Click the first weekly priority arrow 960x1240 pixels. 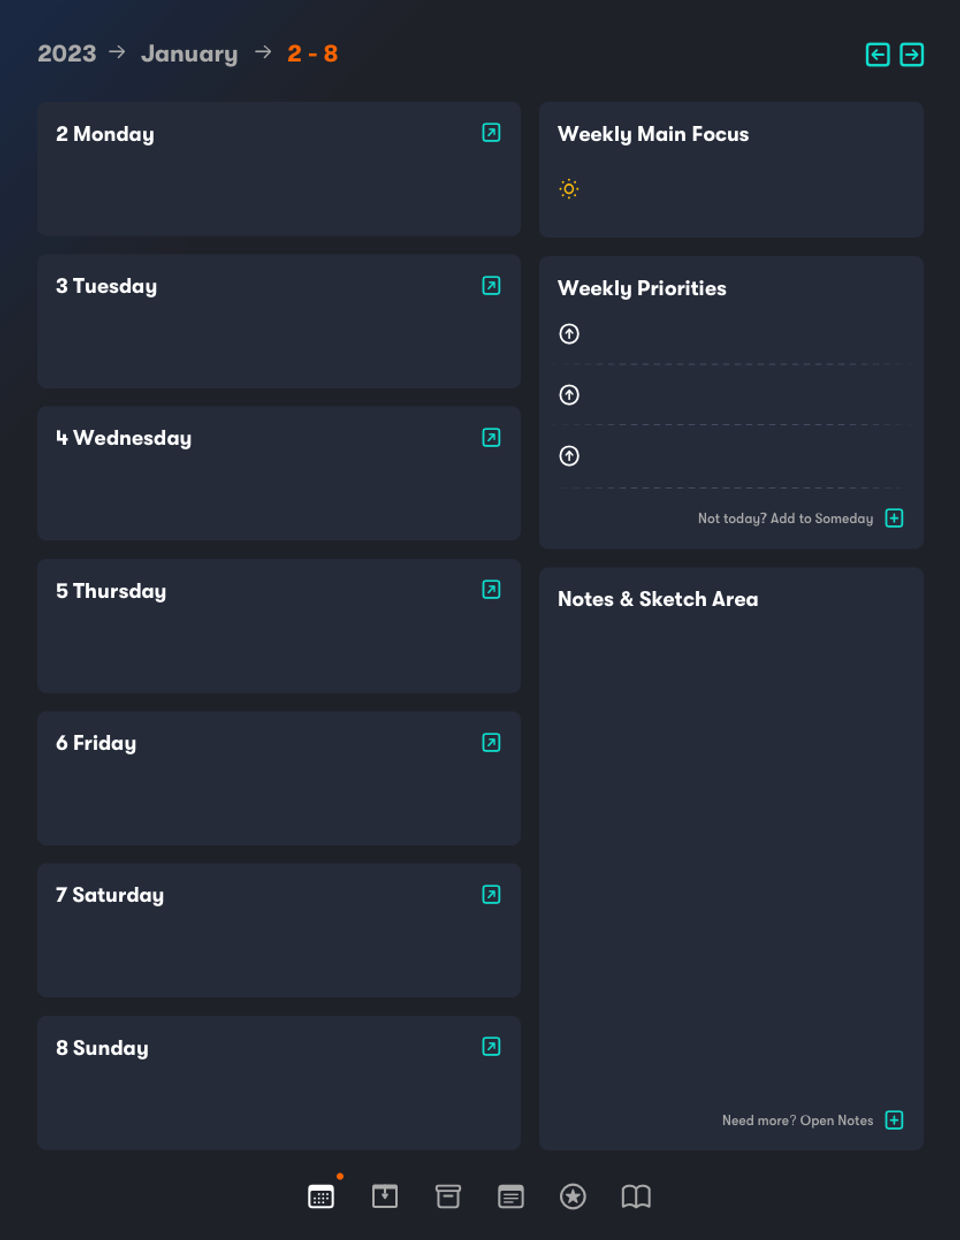pos(569,334)
